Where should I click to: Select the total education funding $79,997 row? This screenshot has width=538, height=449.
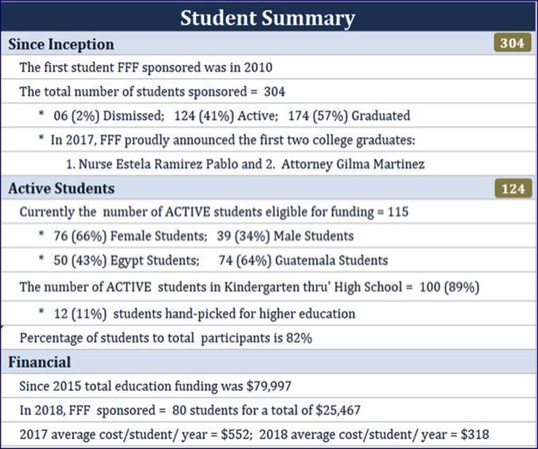click(x=268, y=386)
